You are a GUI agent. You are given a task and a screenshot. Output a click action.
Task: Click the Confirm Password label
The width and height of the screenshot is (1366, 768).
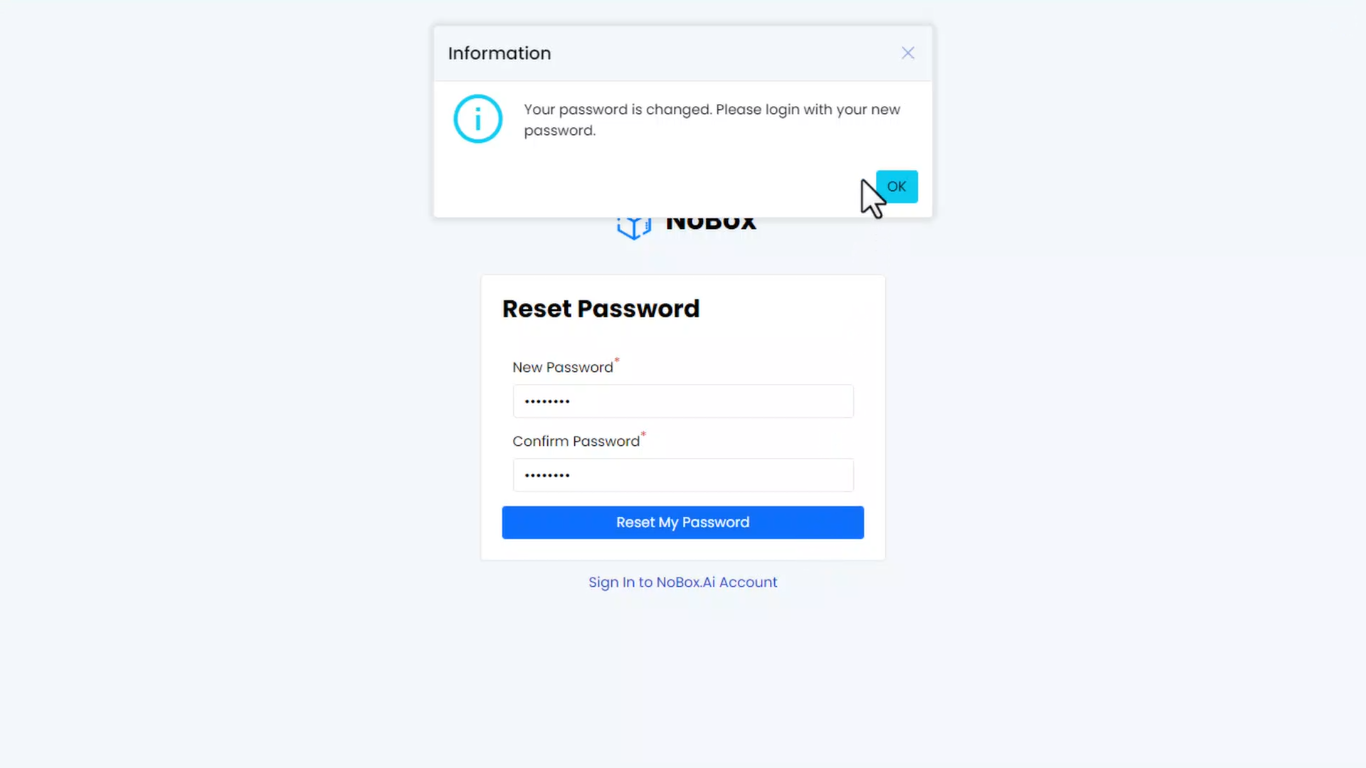(576, 442)
